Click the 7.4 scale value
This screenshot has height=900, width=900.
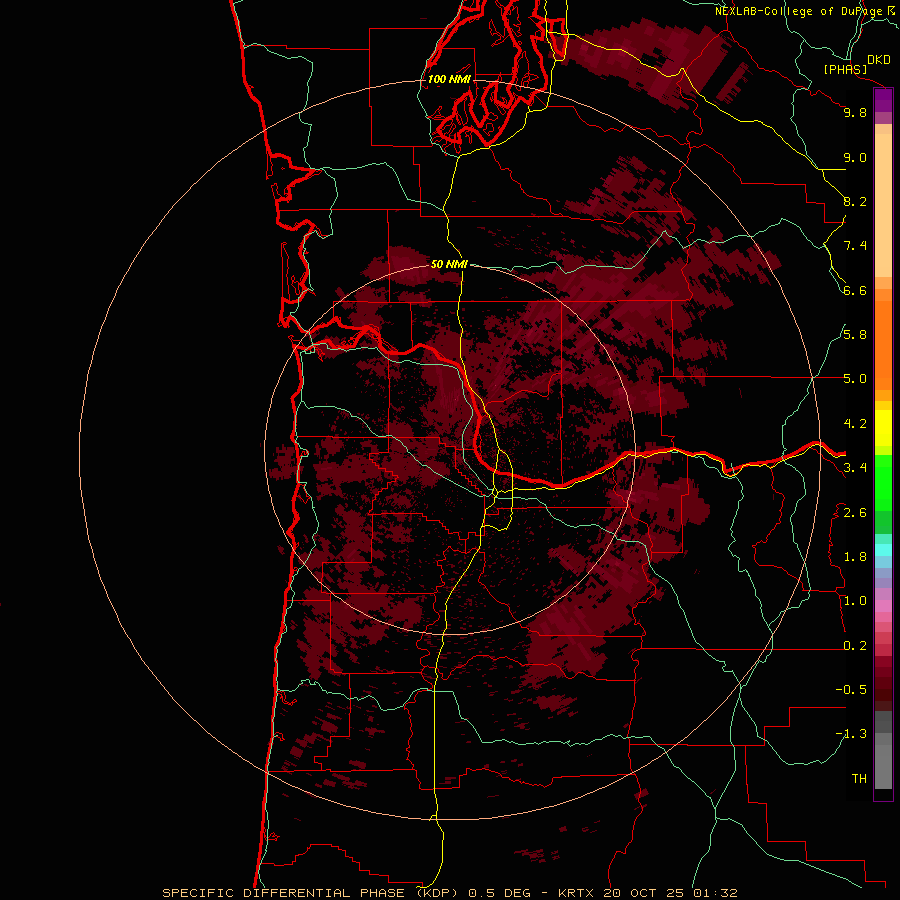pos(855,246)
